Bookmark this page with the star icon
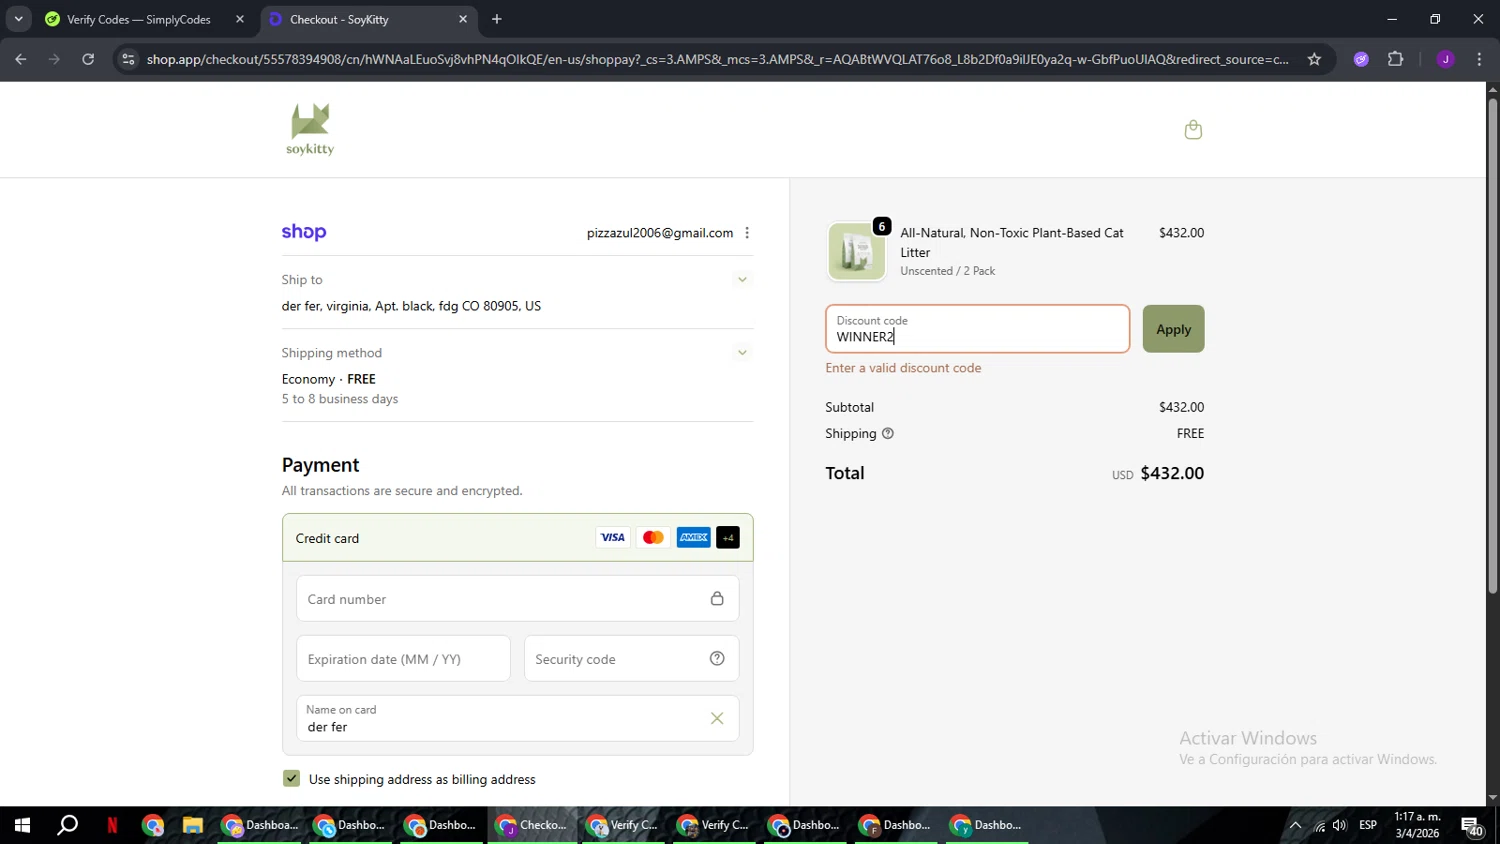Image resolution: width=1500 pixels, height=844 pixels. [1314, 59]
